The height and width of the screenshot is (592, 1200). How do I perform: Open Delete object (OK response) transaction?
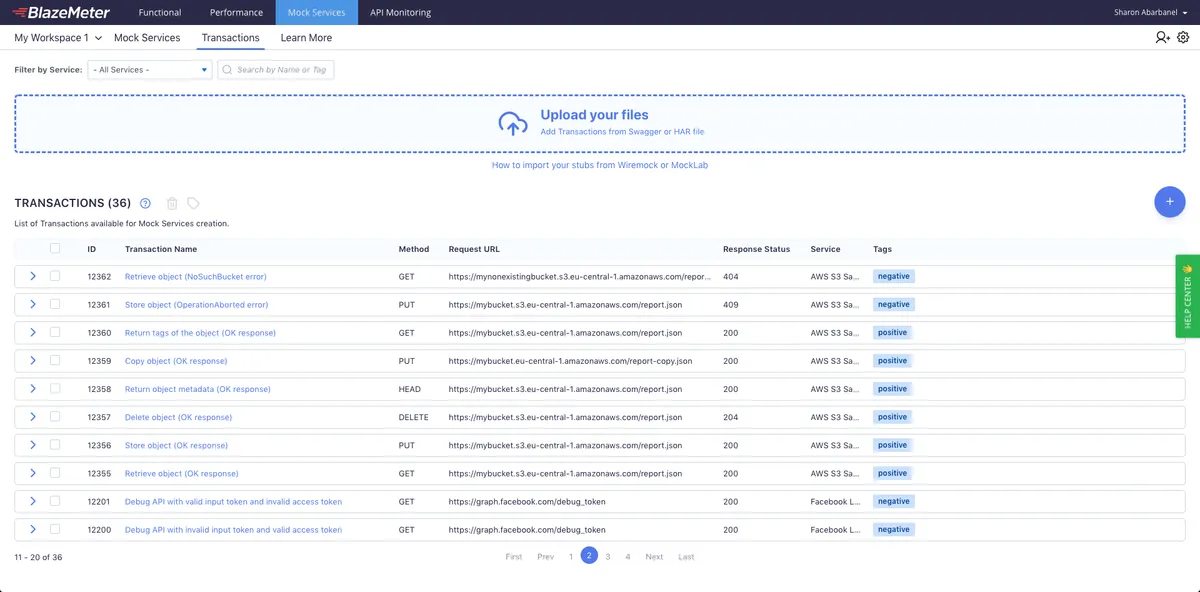(178, 417)
